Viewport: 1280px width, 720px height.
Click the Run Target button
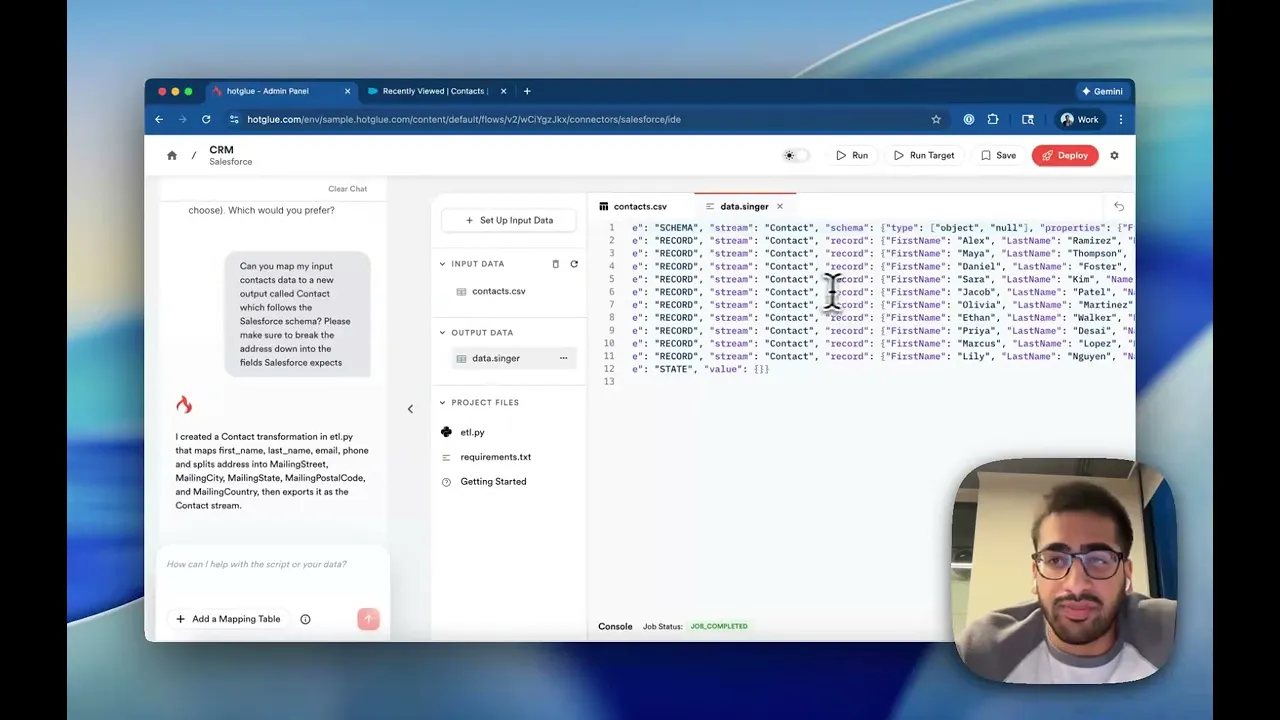tap(924, 155)
